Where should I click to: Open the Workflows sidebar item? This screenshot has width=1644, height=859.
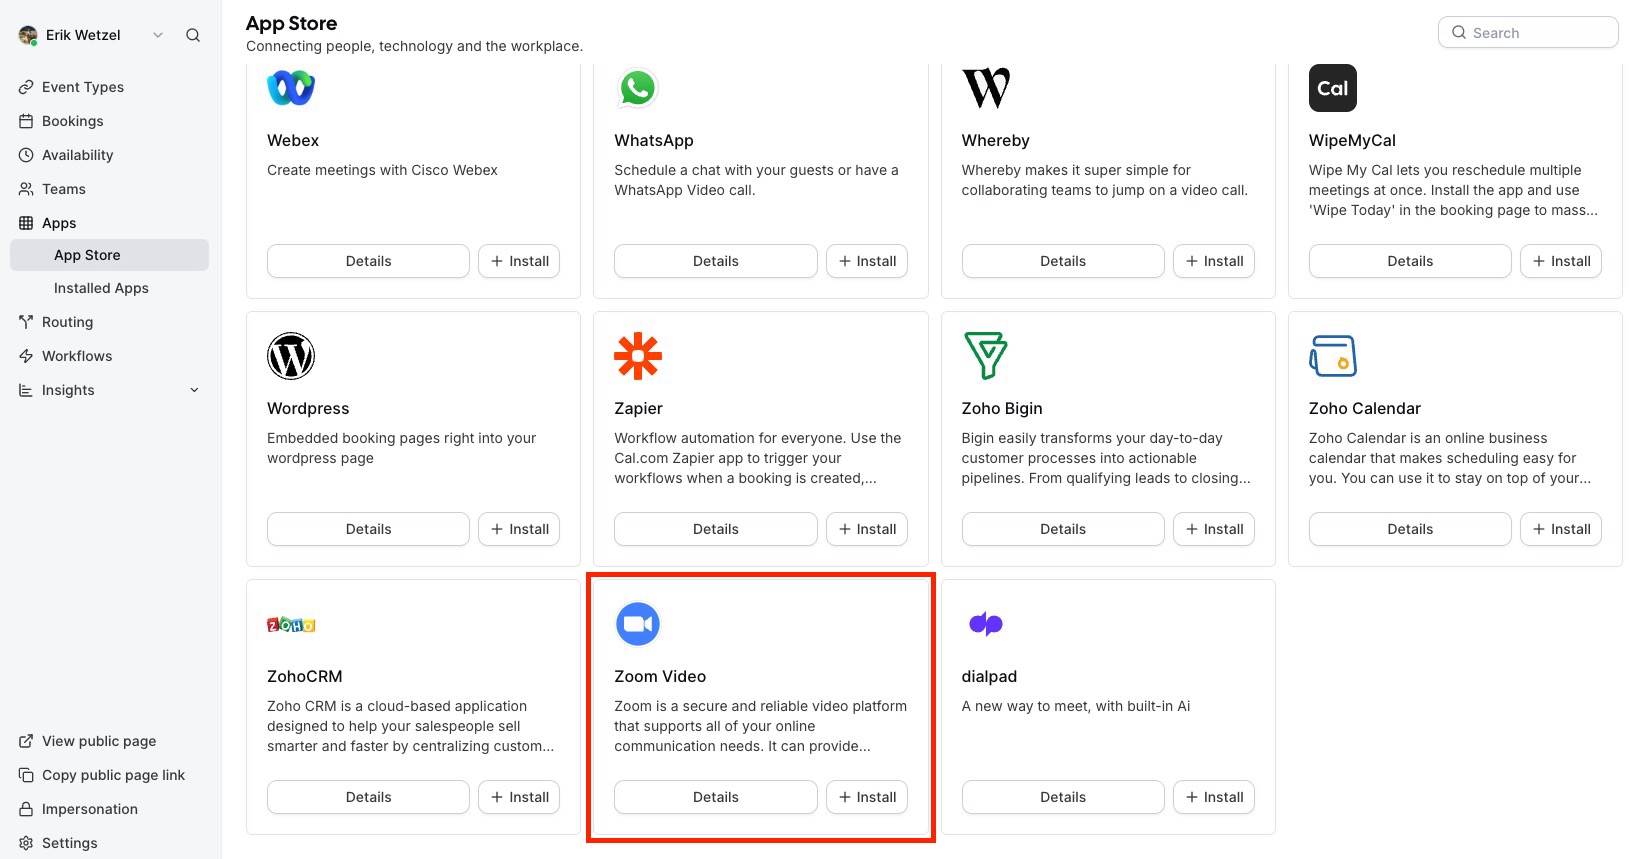tap(77, 356)
